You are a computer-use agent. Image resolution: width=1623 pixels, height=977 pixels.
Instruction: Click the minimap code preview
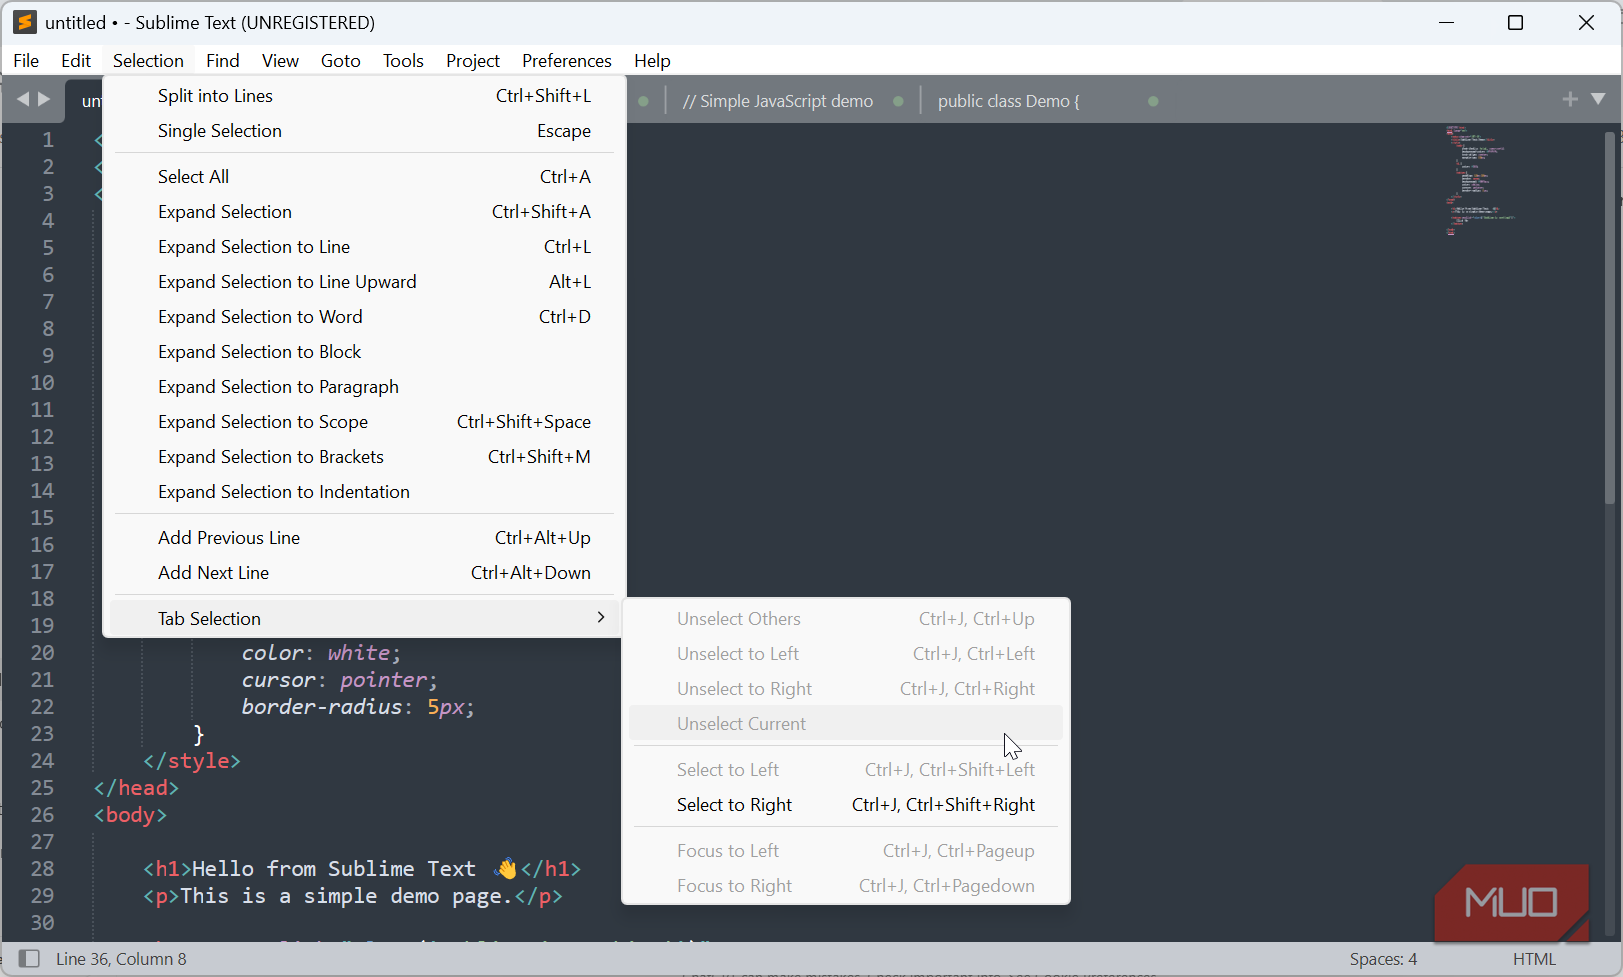(1480, 180)
